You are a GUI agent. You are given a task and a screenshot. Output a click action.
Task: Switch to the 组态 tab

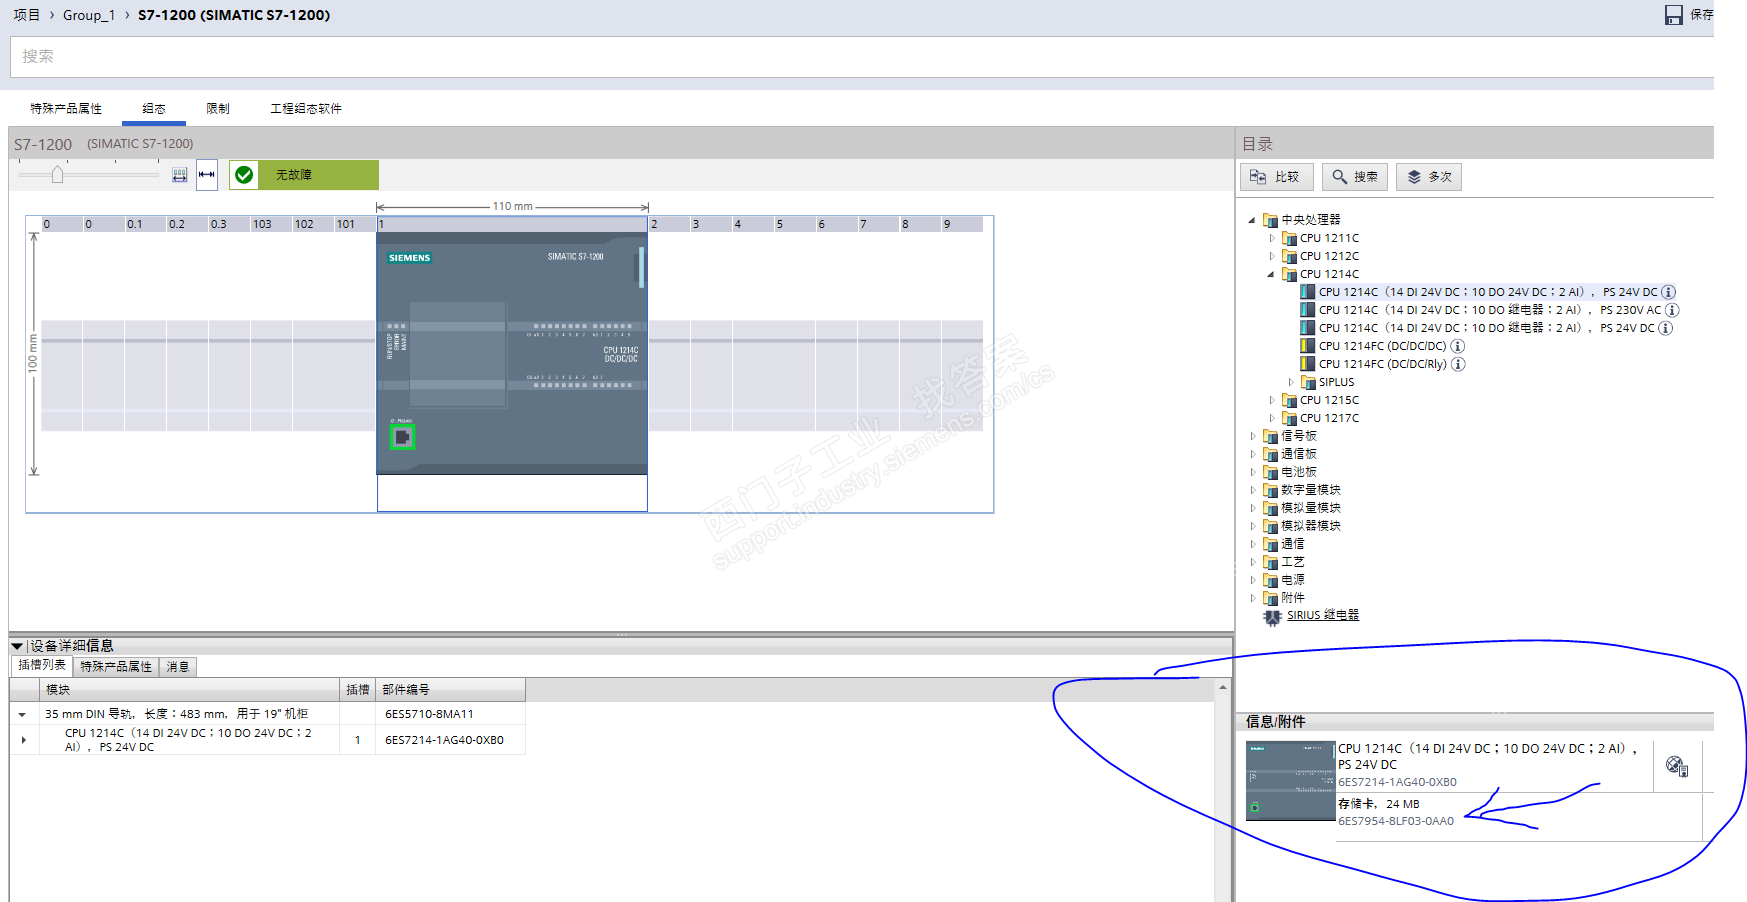point(154,109)
